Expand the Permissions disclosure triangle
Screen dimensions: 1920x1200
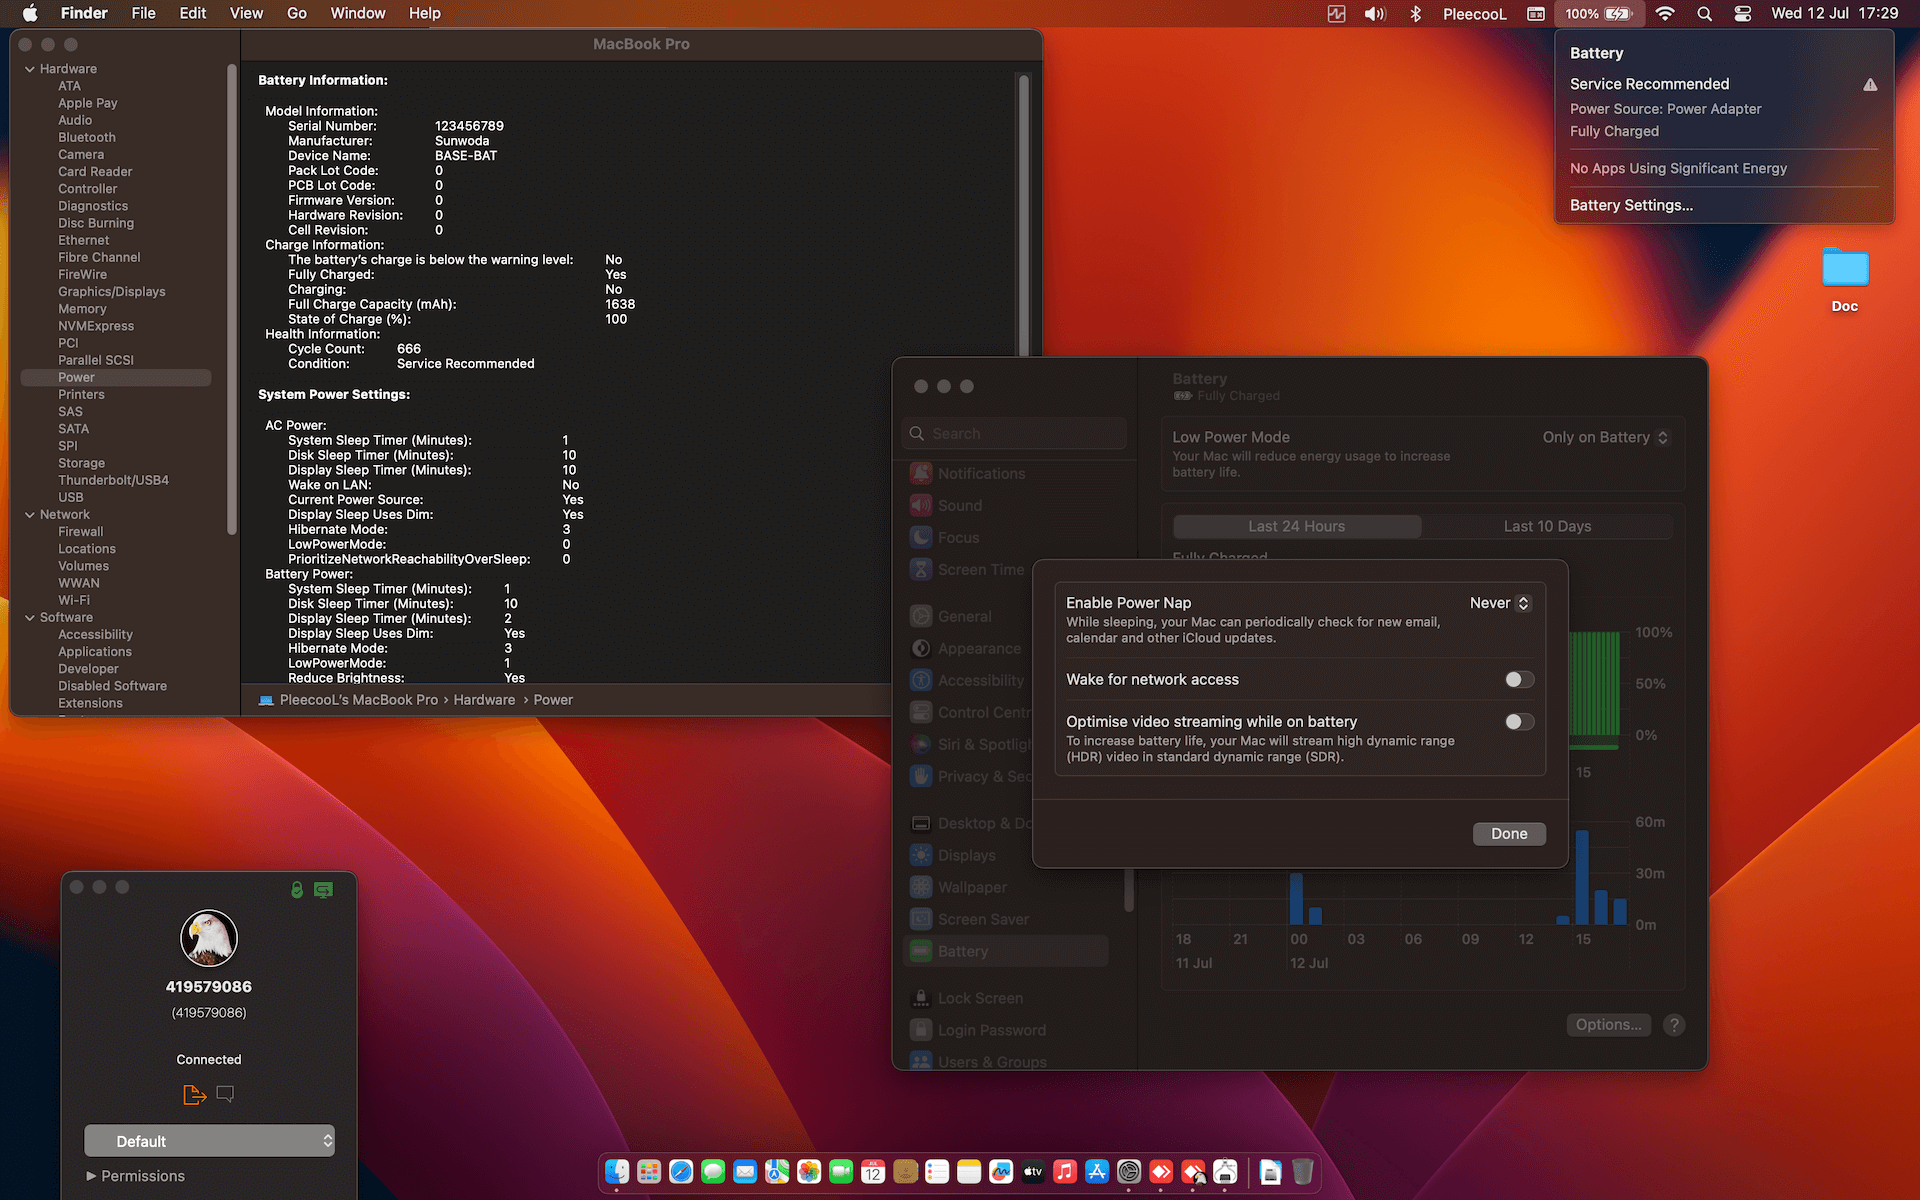tap(91, 1176)
